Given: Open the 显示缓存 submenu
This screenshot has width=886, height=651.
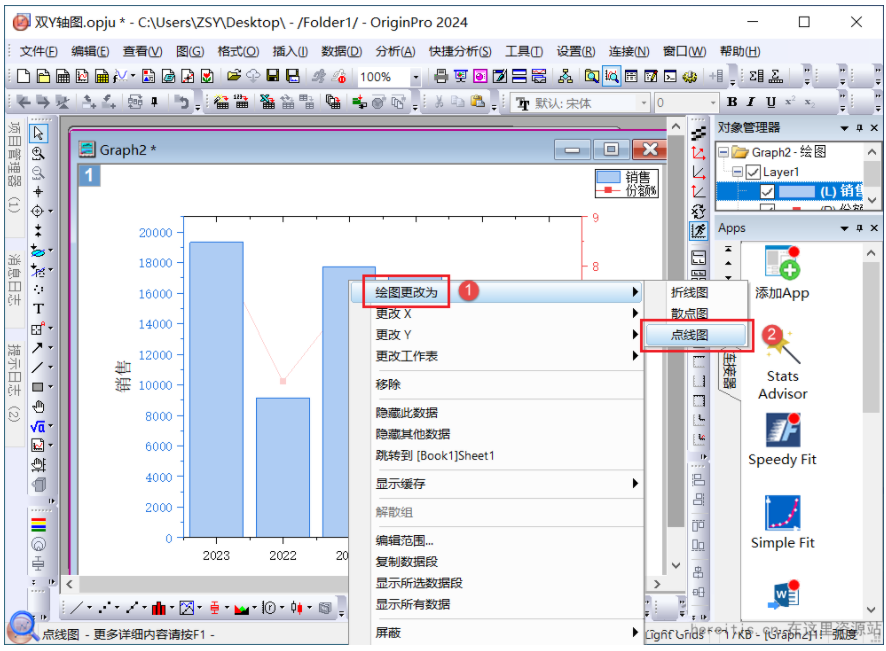Looking at the screenshot, I should (x=497, y=484).
